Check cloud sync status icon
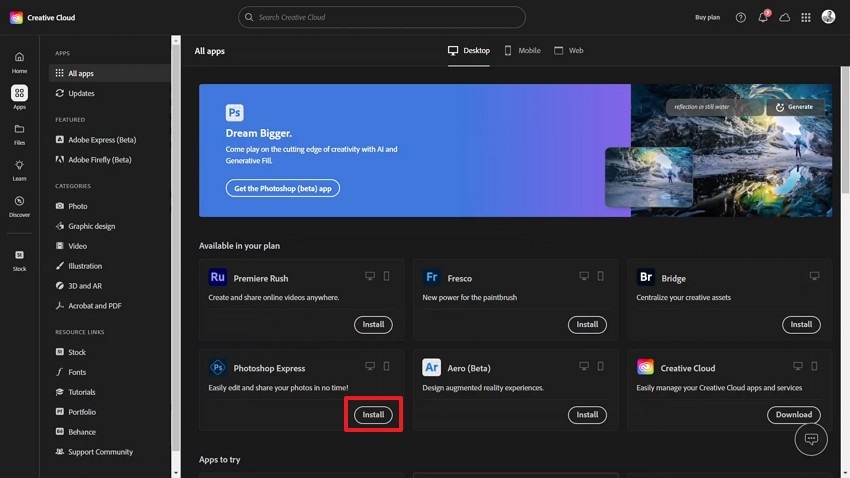Screen dimensions: 850x478 pos(784,17)
